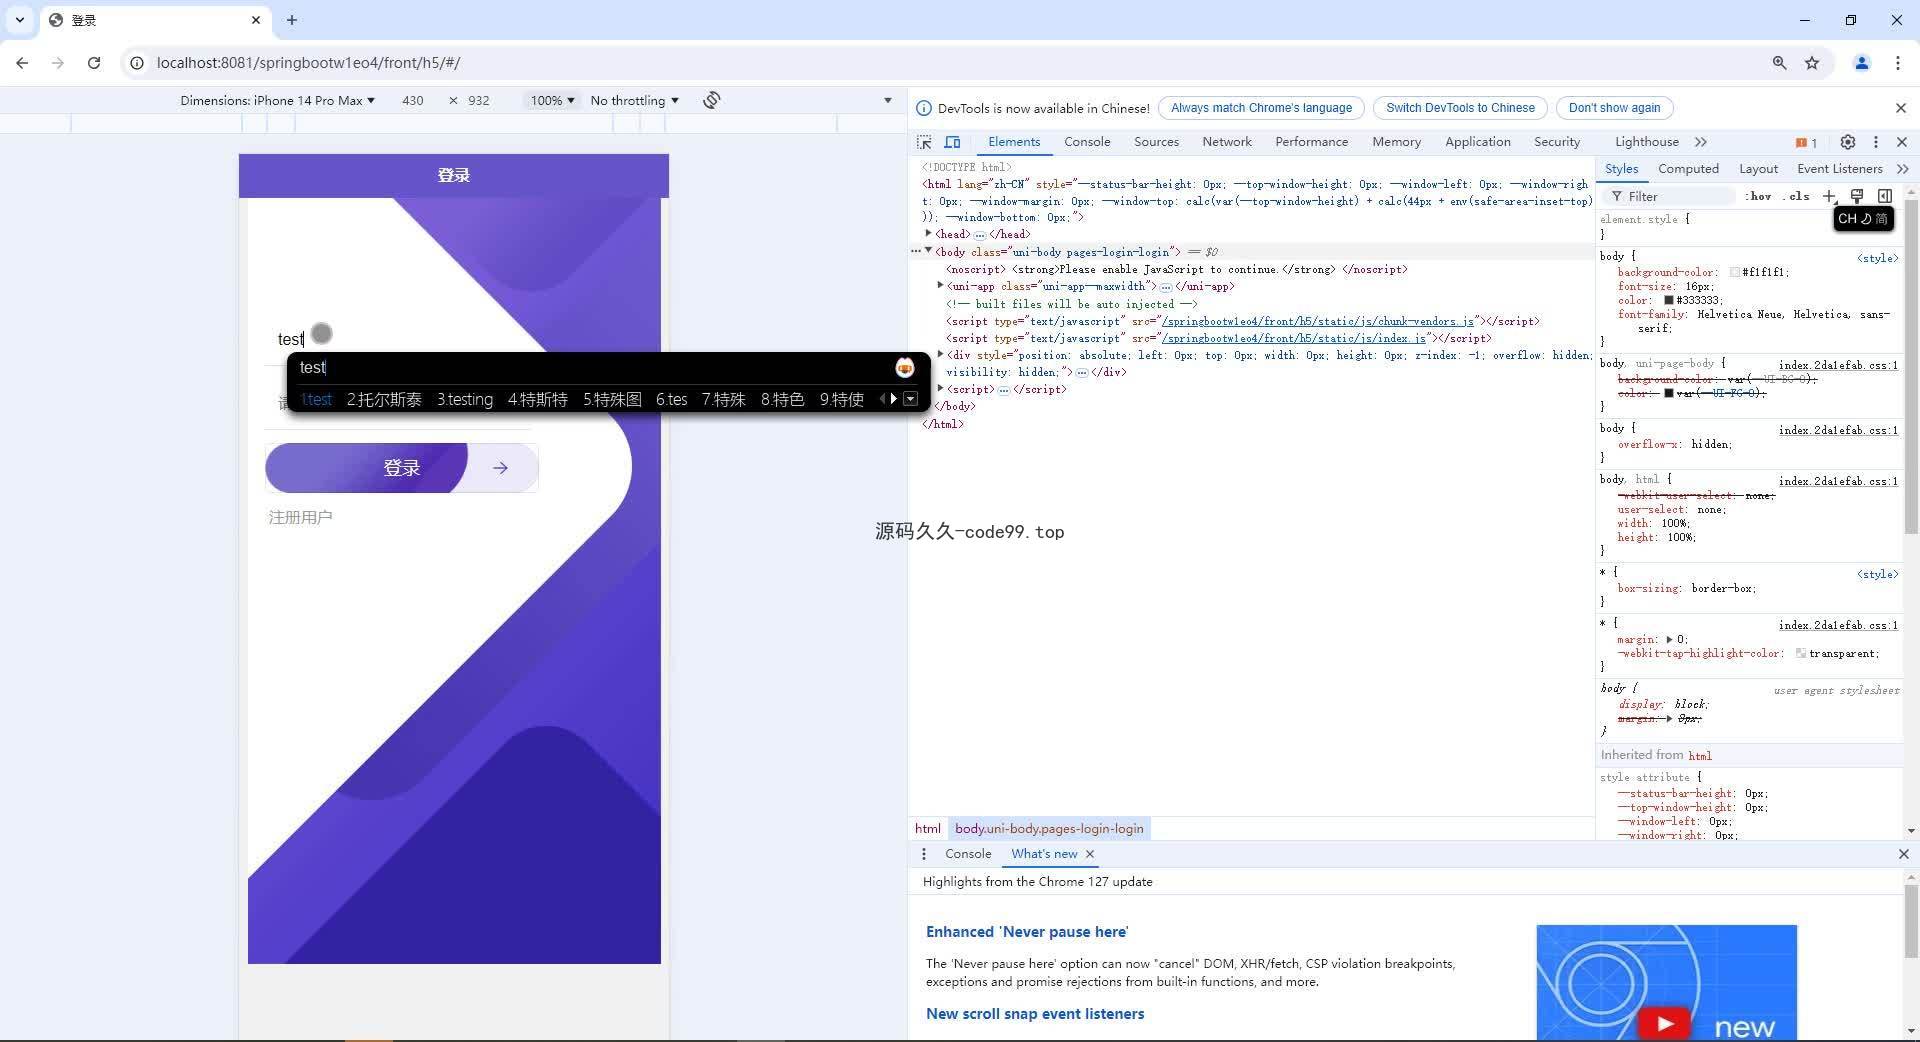This screenshot has width=1920, height=1042.
Task: Open the Chrome three-dot menu
Action: coord(1898,62)
